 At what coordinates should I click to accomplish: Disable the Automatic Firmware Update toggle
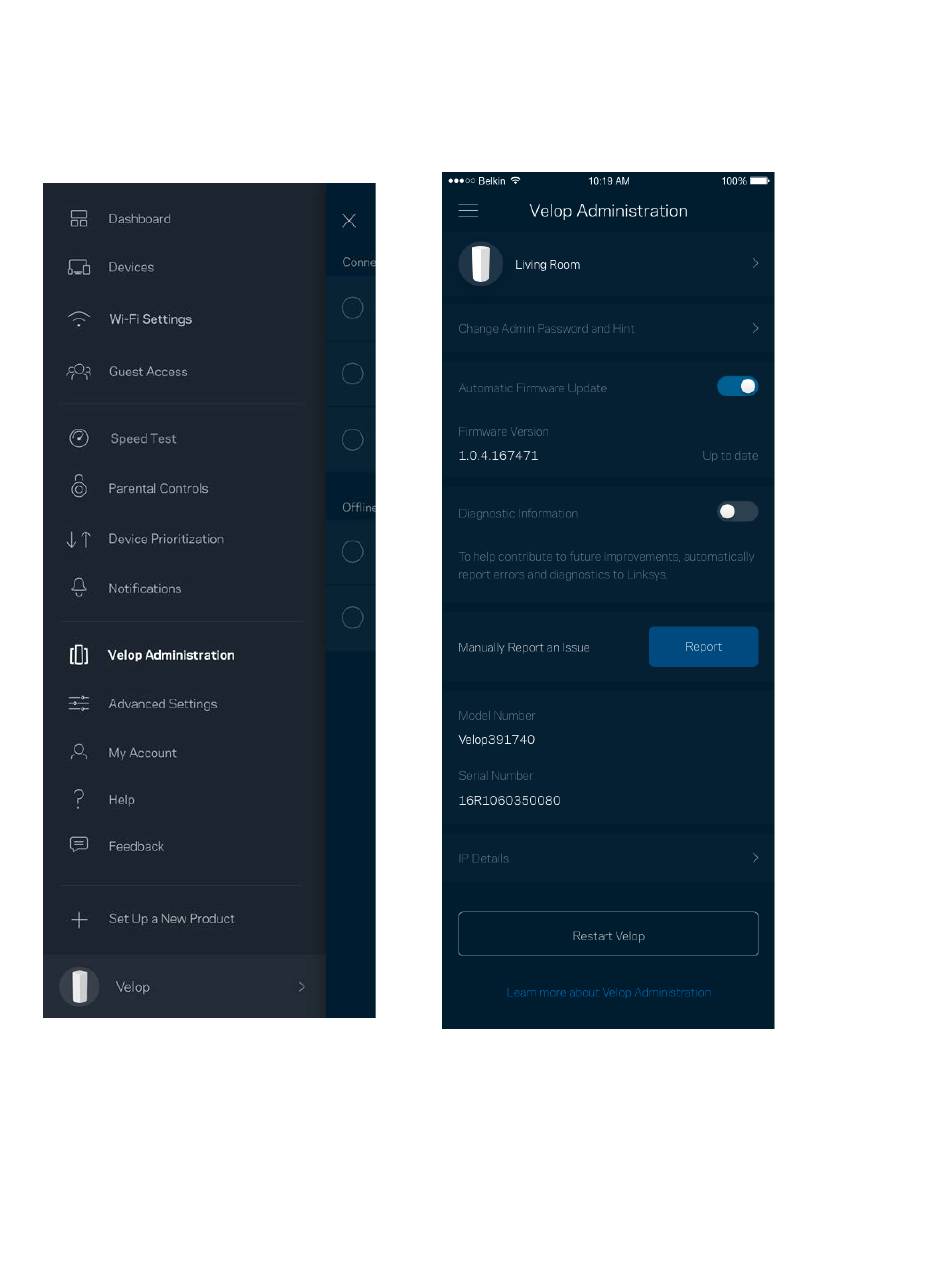pos(738,386)
